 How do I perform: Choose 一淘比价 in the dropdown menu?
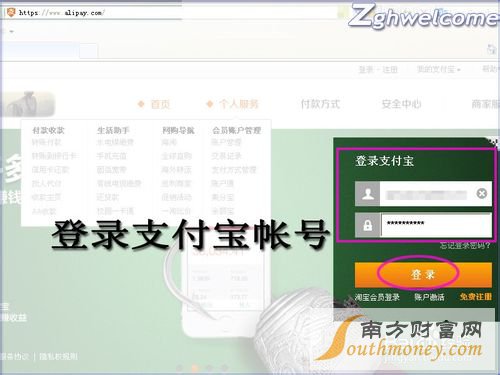[x=176, y=211]
